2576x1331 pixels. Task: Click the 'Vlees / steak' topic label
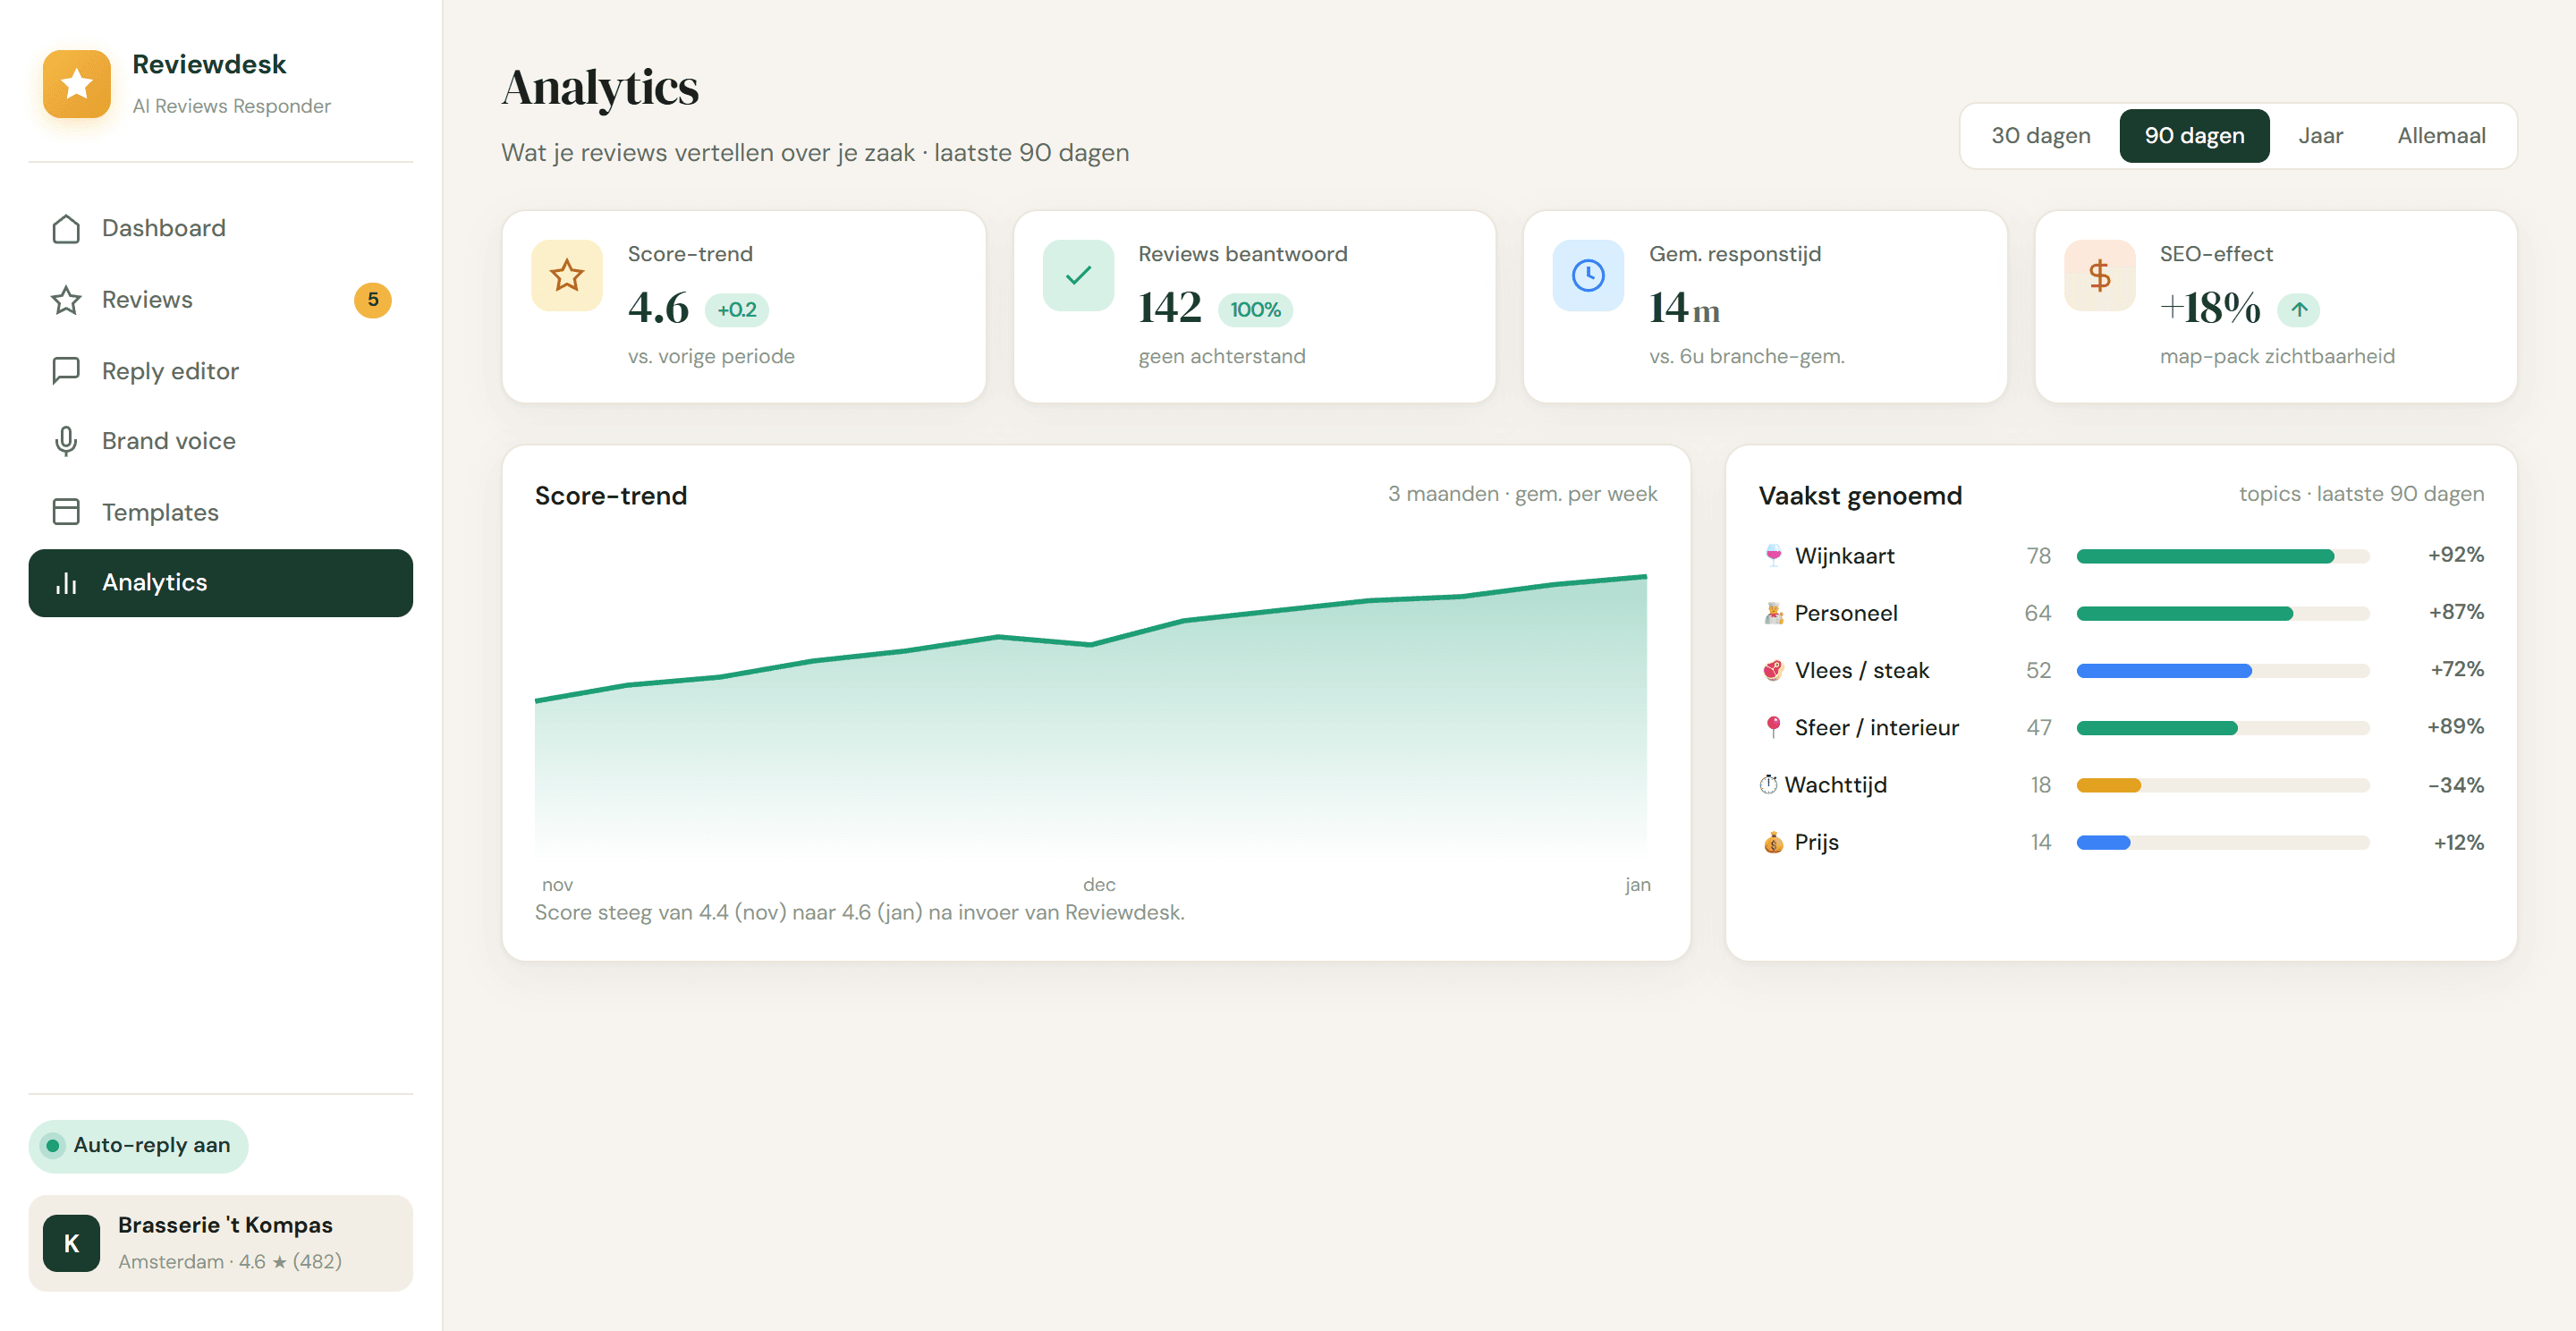click(x=1861, y=670)
